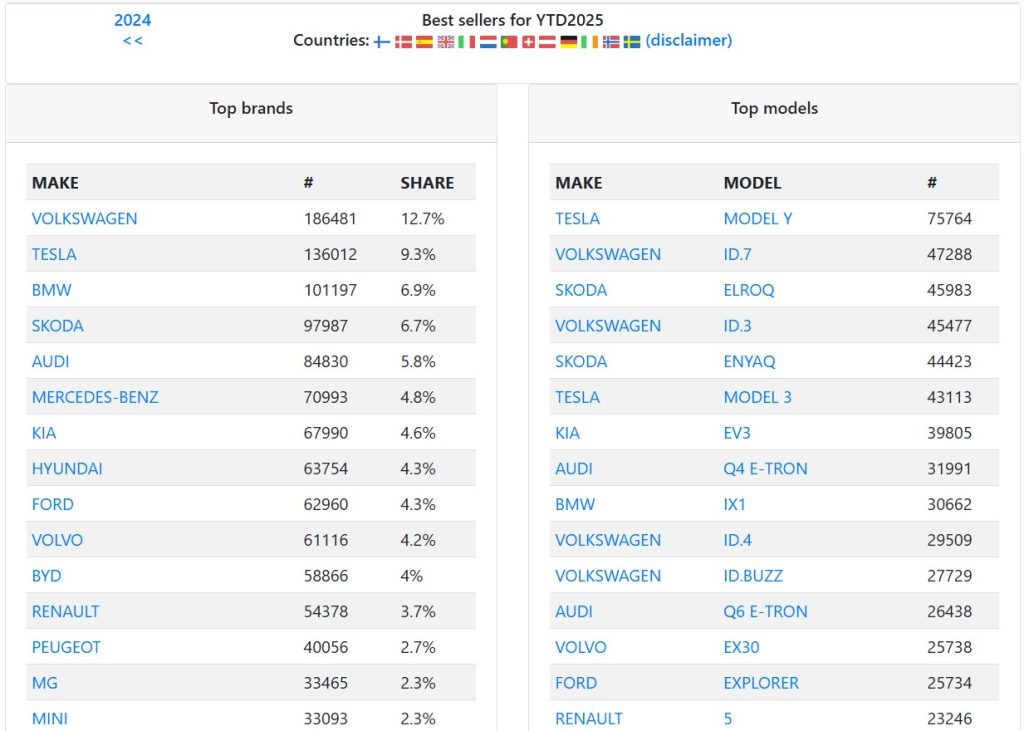Open the disclaimer link

click(x=689, y=41)
